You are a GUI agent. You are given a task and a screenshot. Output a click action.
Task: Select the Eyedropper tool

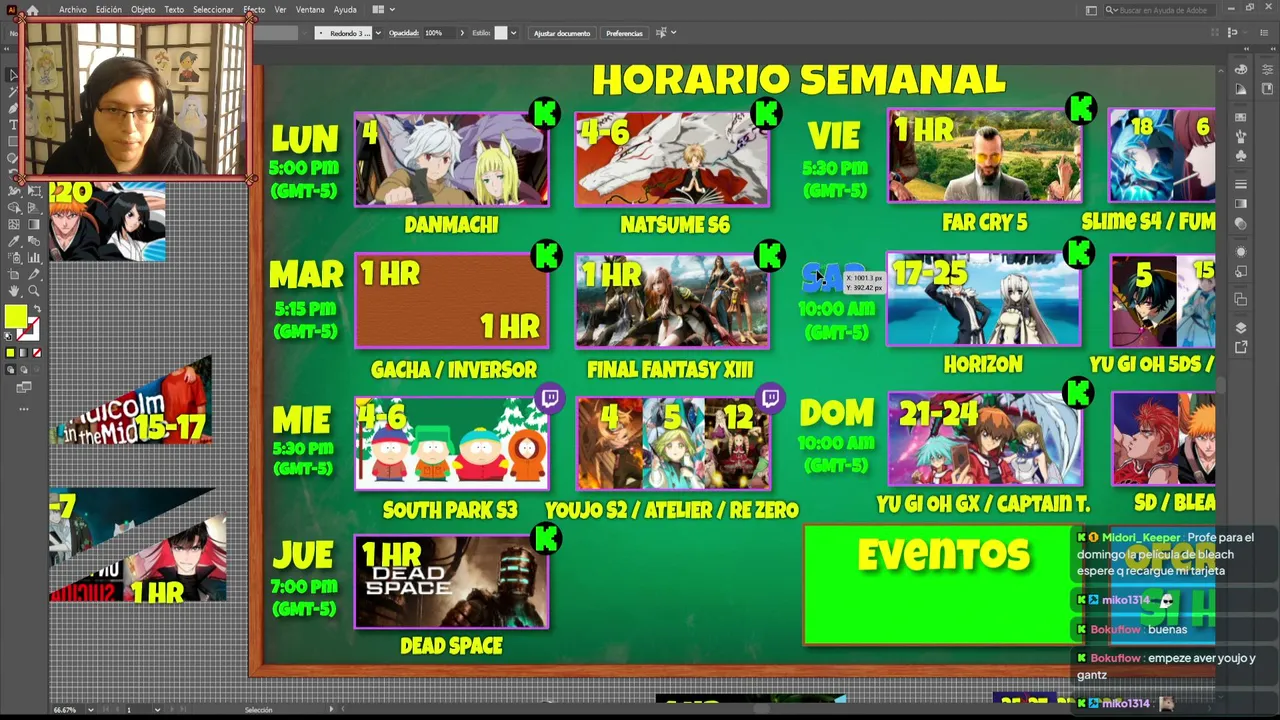click(14, 241)
